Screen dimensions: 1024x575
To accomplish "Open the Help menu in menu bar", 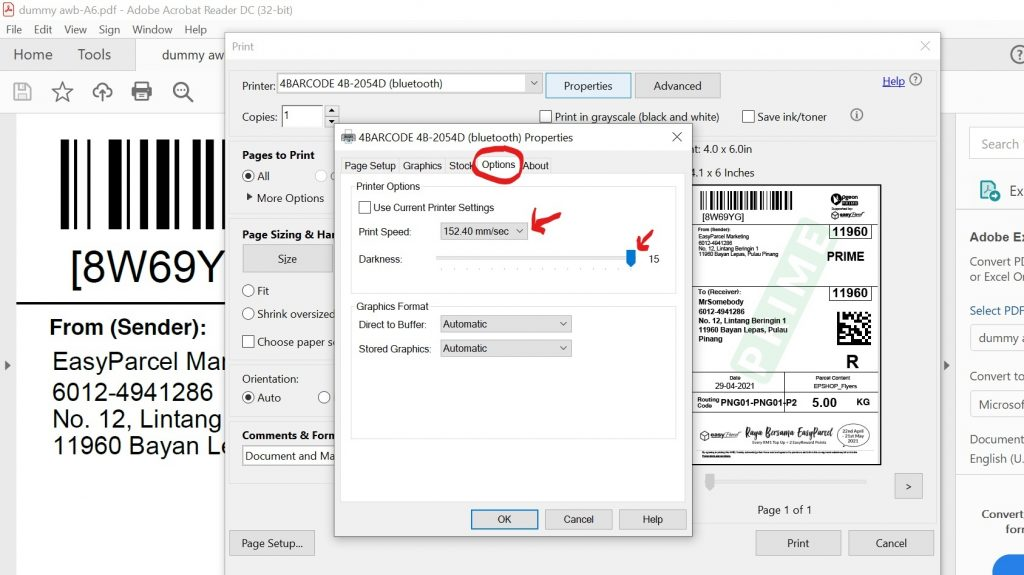I will (x=195, y=29).
